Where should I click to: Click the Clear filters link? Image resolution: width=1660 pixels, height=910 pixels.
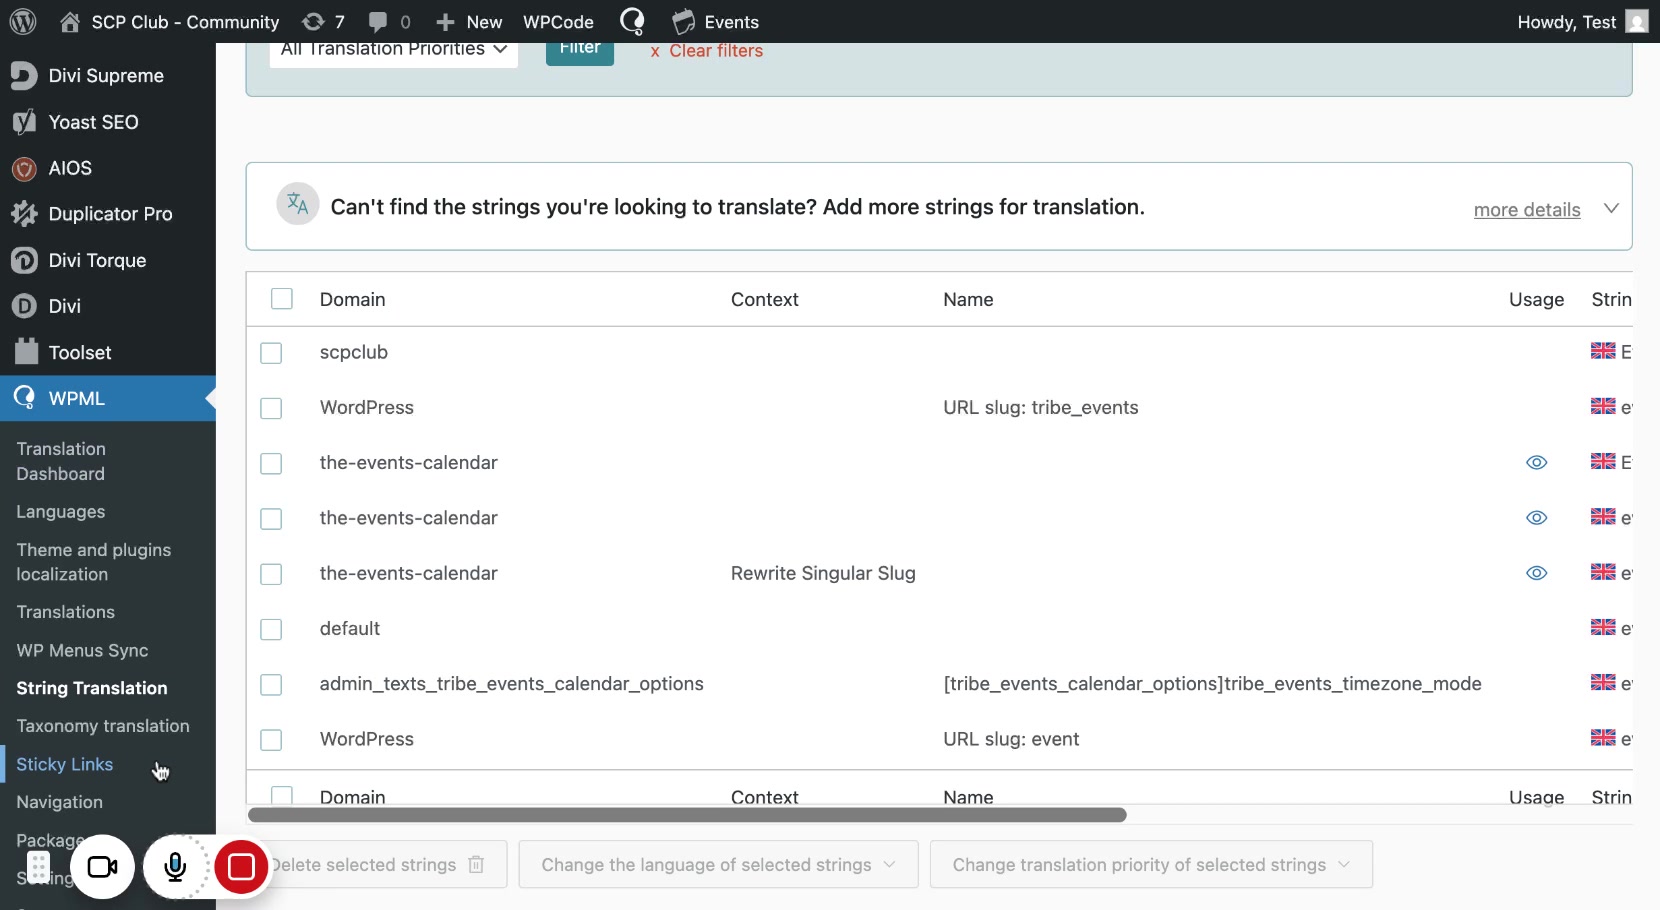click(x=707, y=51)
